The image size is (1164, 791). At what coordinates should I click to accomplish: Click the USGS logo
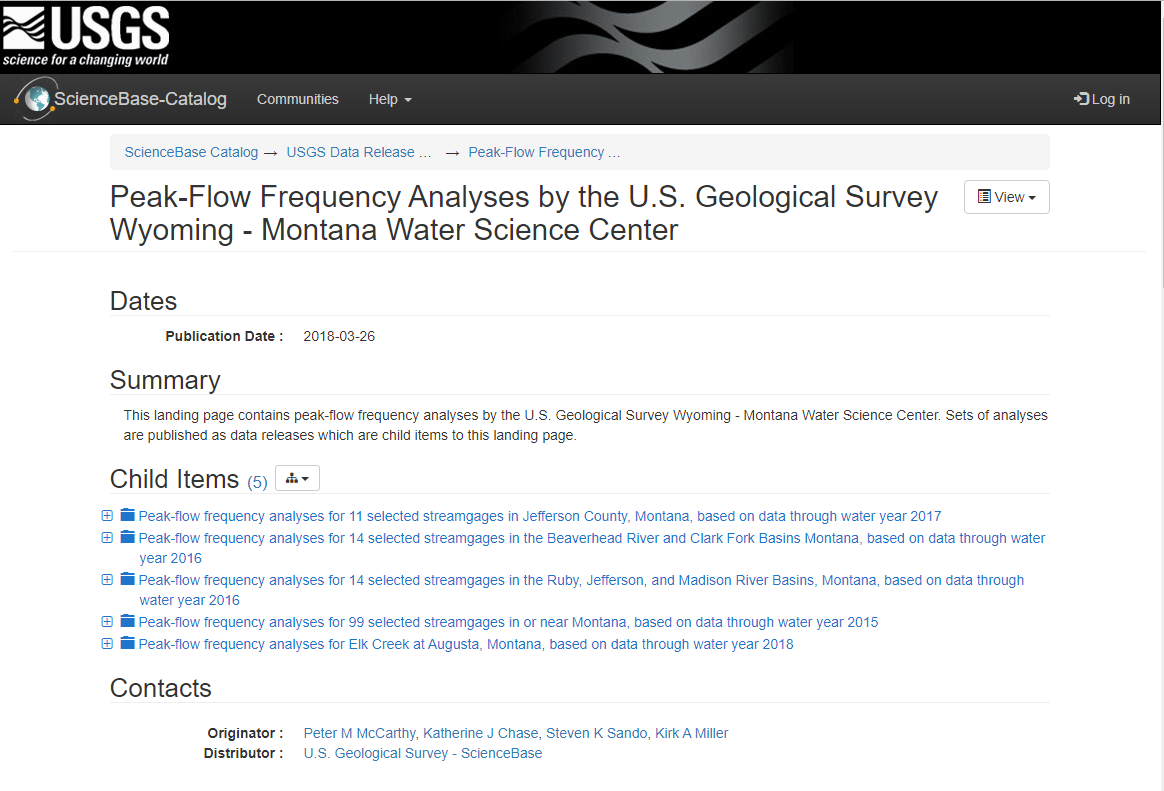click(85, 33)
